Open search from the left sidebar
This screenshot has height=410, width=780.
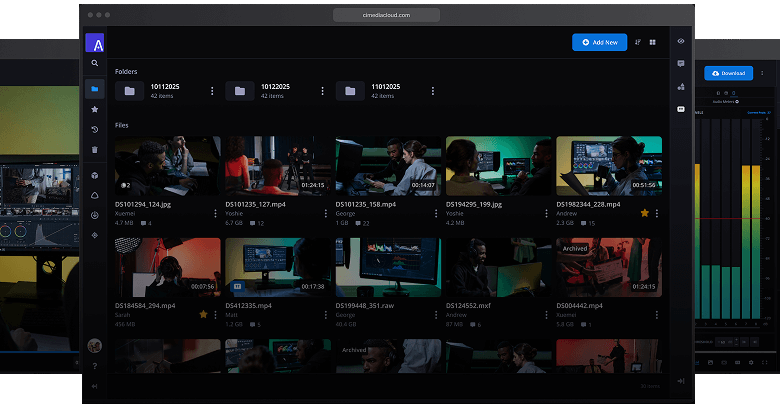(x=95, y=63)
